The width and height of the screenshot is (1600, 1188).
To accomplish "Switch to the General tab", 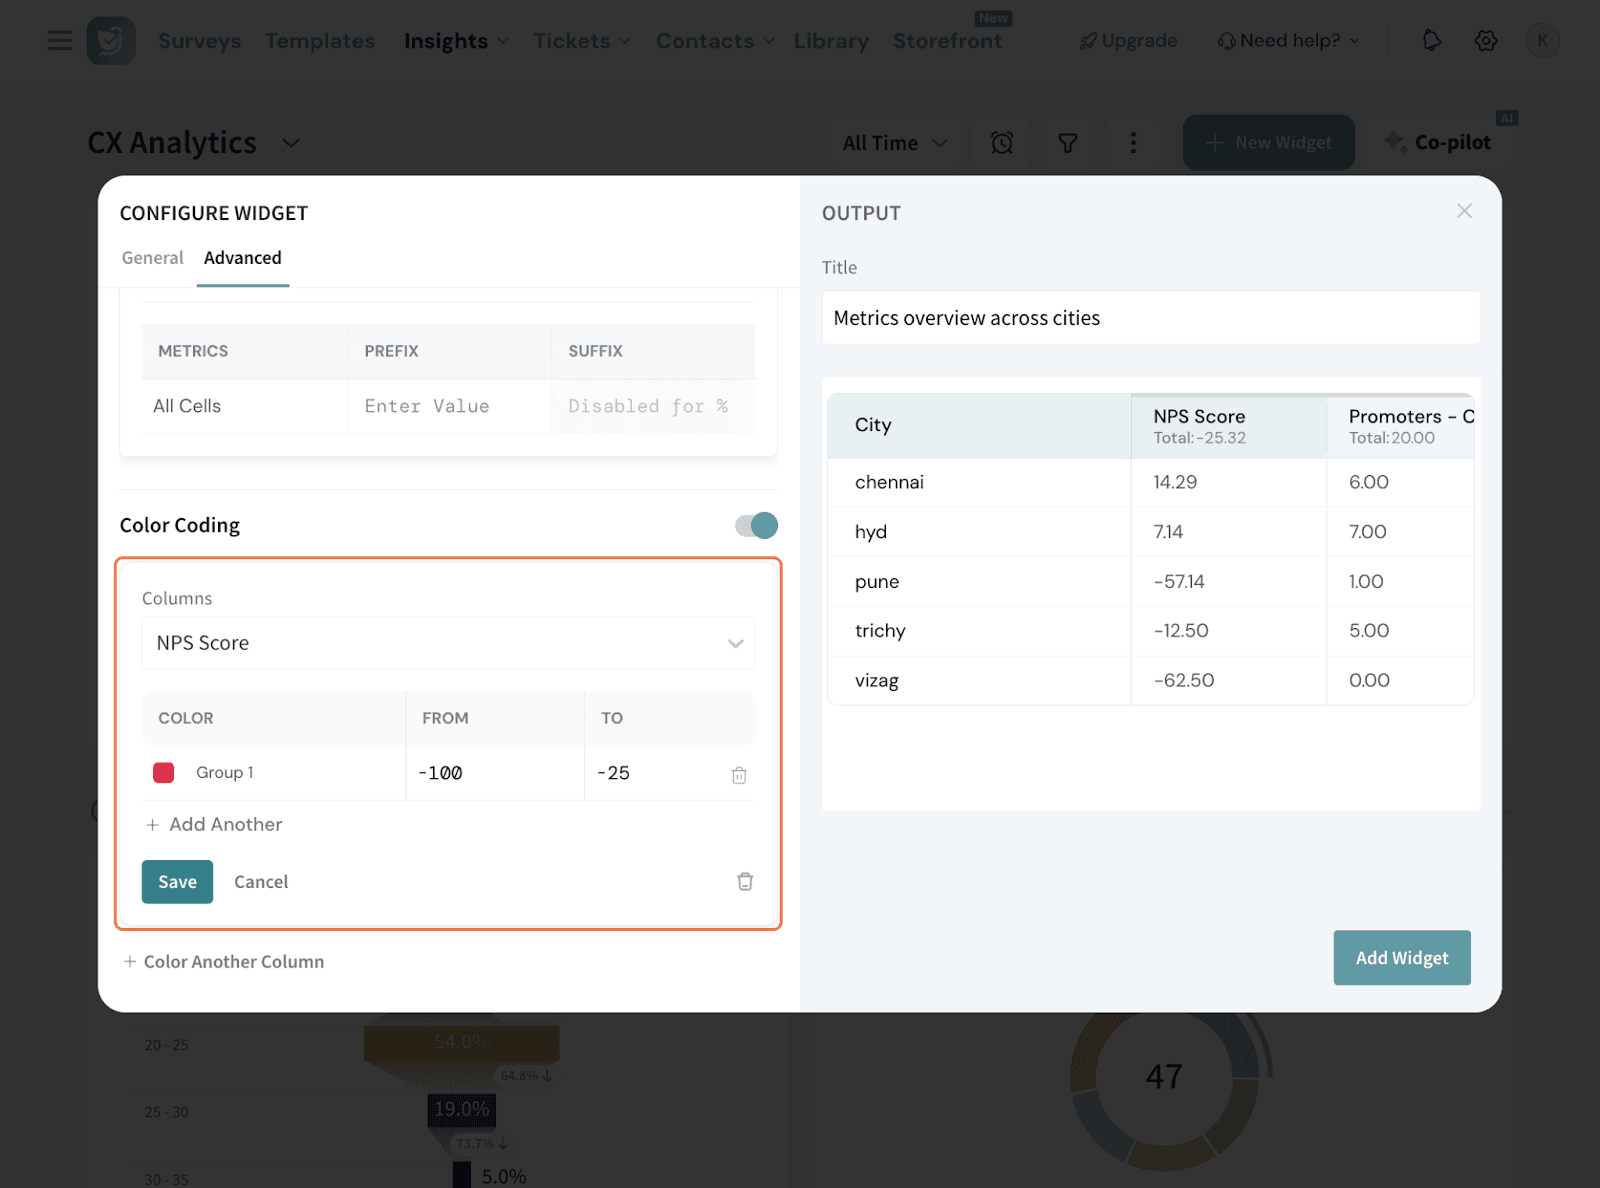I will [152, 258].
